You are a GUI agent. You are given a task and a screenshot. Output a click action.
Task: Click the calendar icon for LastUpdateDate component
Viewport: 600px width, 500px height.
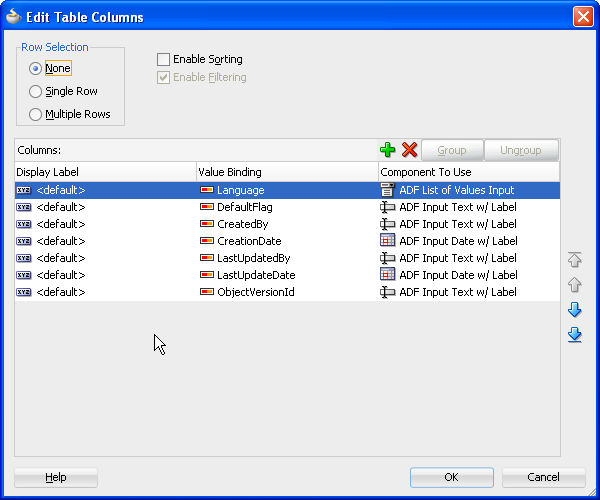pos(387,274)
